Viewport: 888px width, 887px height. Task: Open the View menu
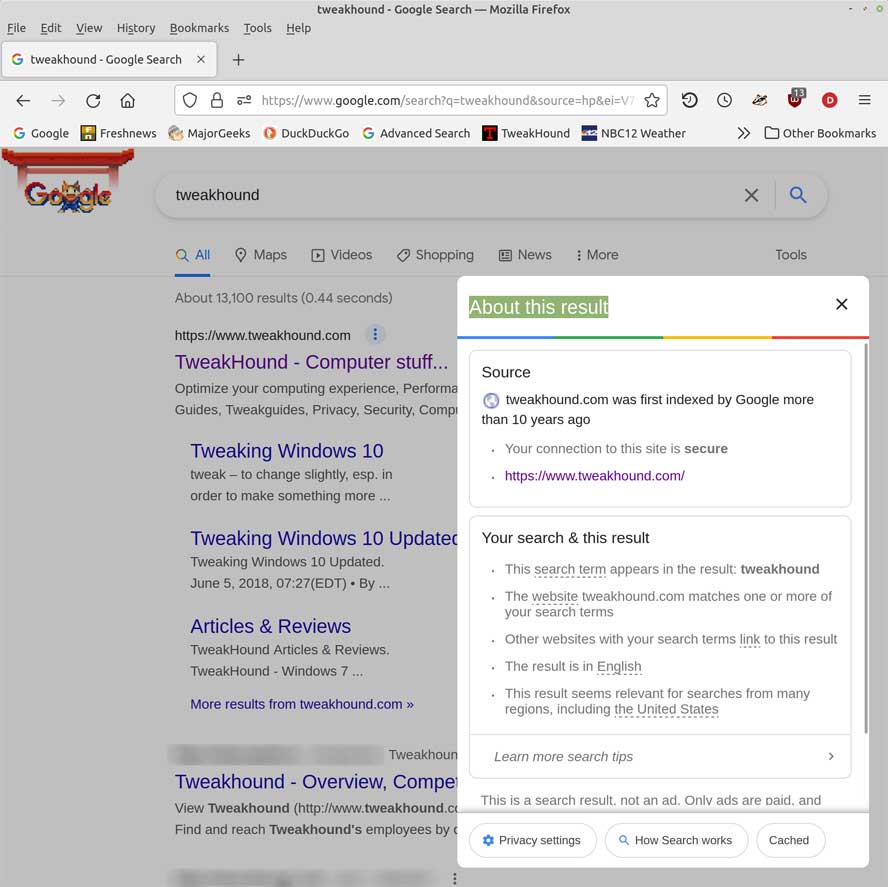point(89,28)
